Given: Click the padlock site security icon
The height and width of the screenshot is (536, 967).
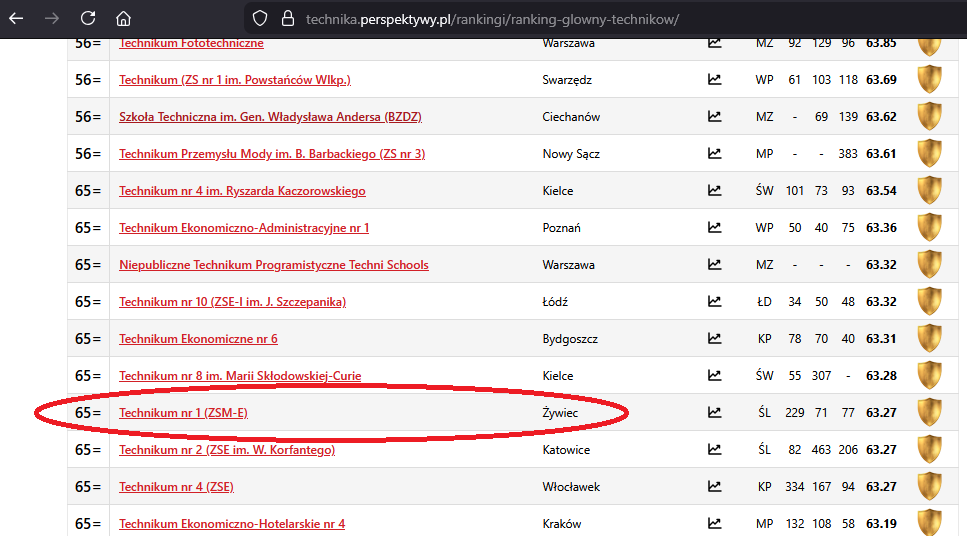Looking at the screenshot, I should (x=287, y=18).
